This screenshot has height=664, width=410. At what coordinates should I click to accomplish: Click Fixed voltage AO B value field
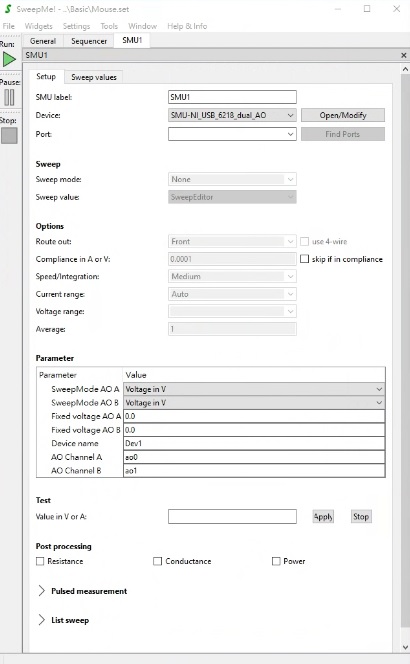pyautogui.click(x=254, y=430)
